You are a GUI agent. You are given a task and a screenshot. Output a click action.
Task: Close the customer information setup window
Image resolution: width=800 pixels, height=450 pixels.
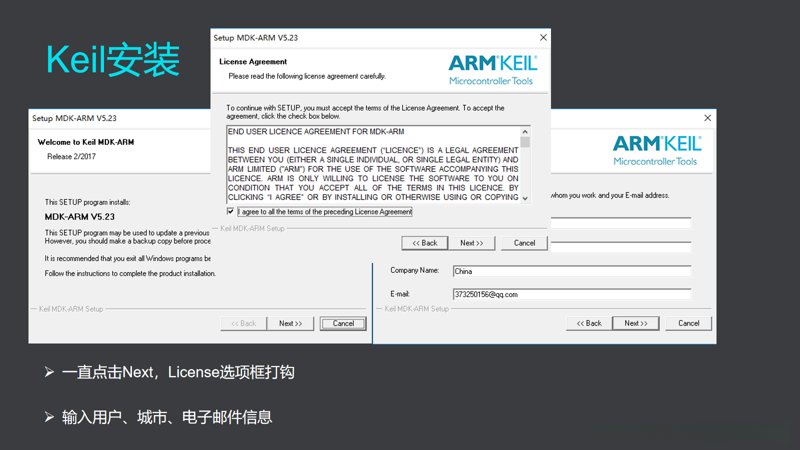point(707,118)
